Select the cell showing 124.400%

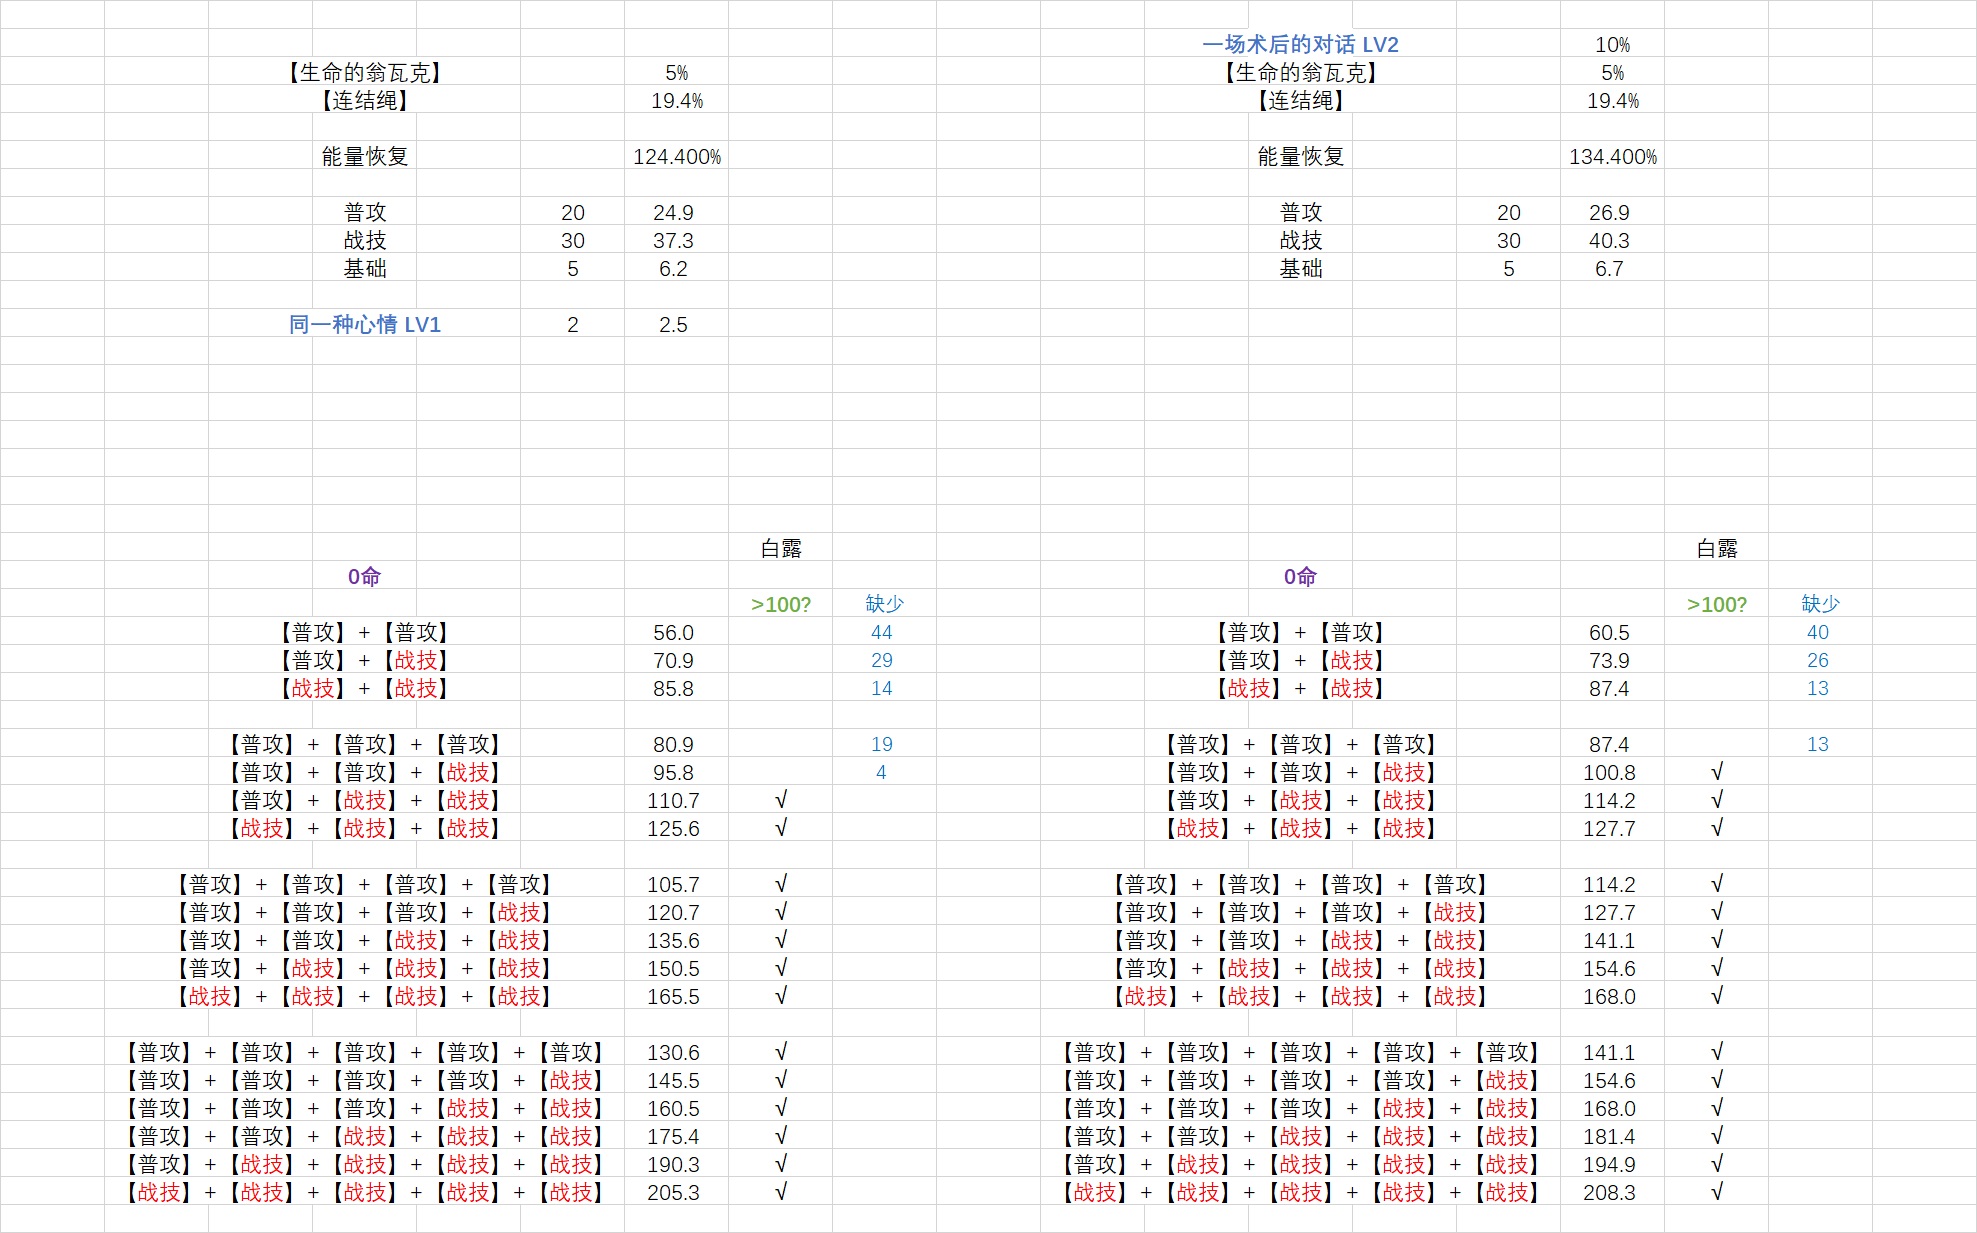coord(676,157)
